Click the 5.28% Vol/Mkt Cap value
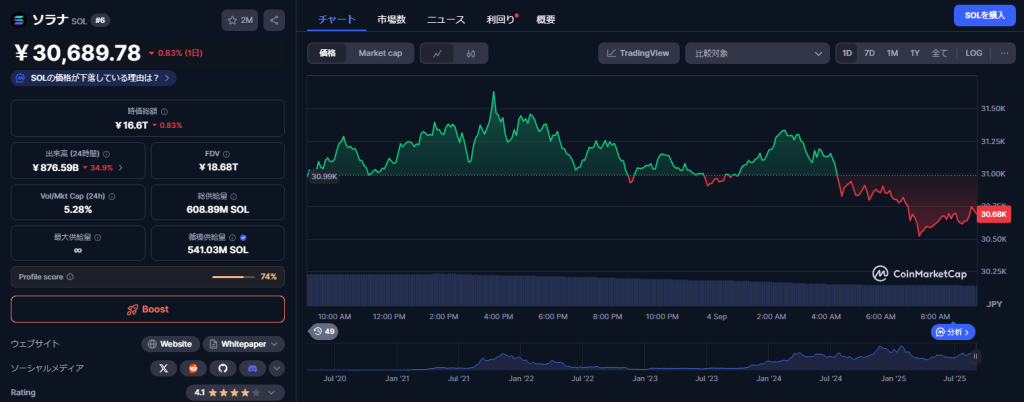 coord(78,209)
